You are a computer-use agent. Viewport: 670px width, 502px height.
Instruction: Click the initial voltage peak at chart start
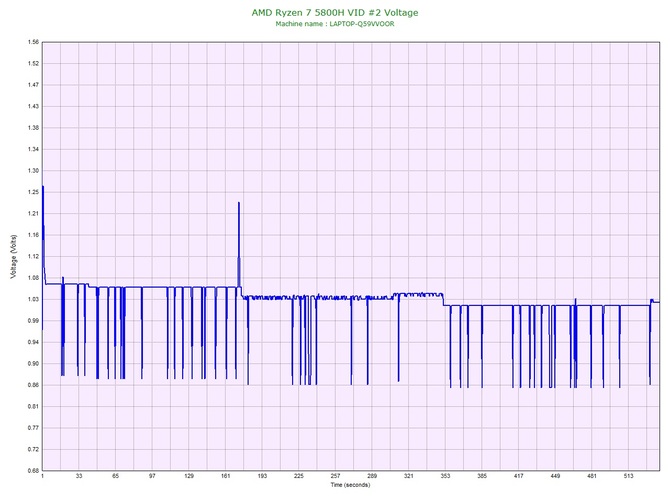click(x=43, y=188)
